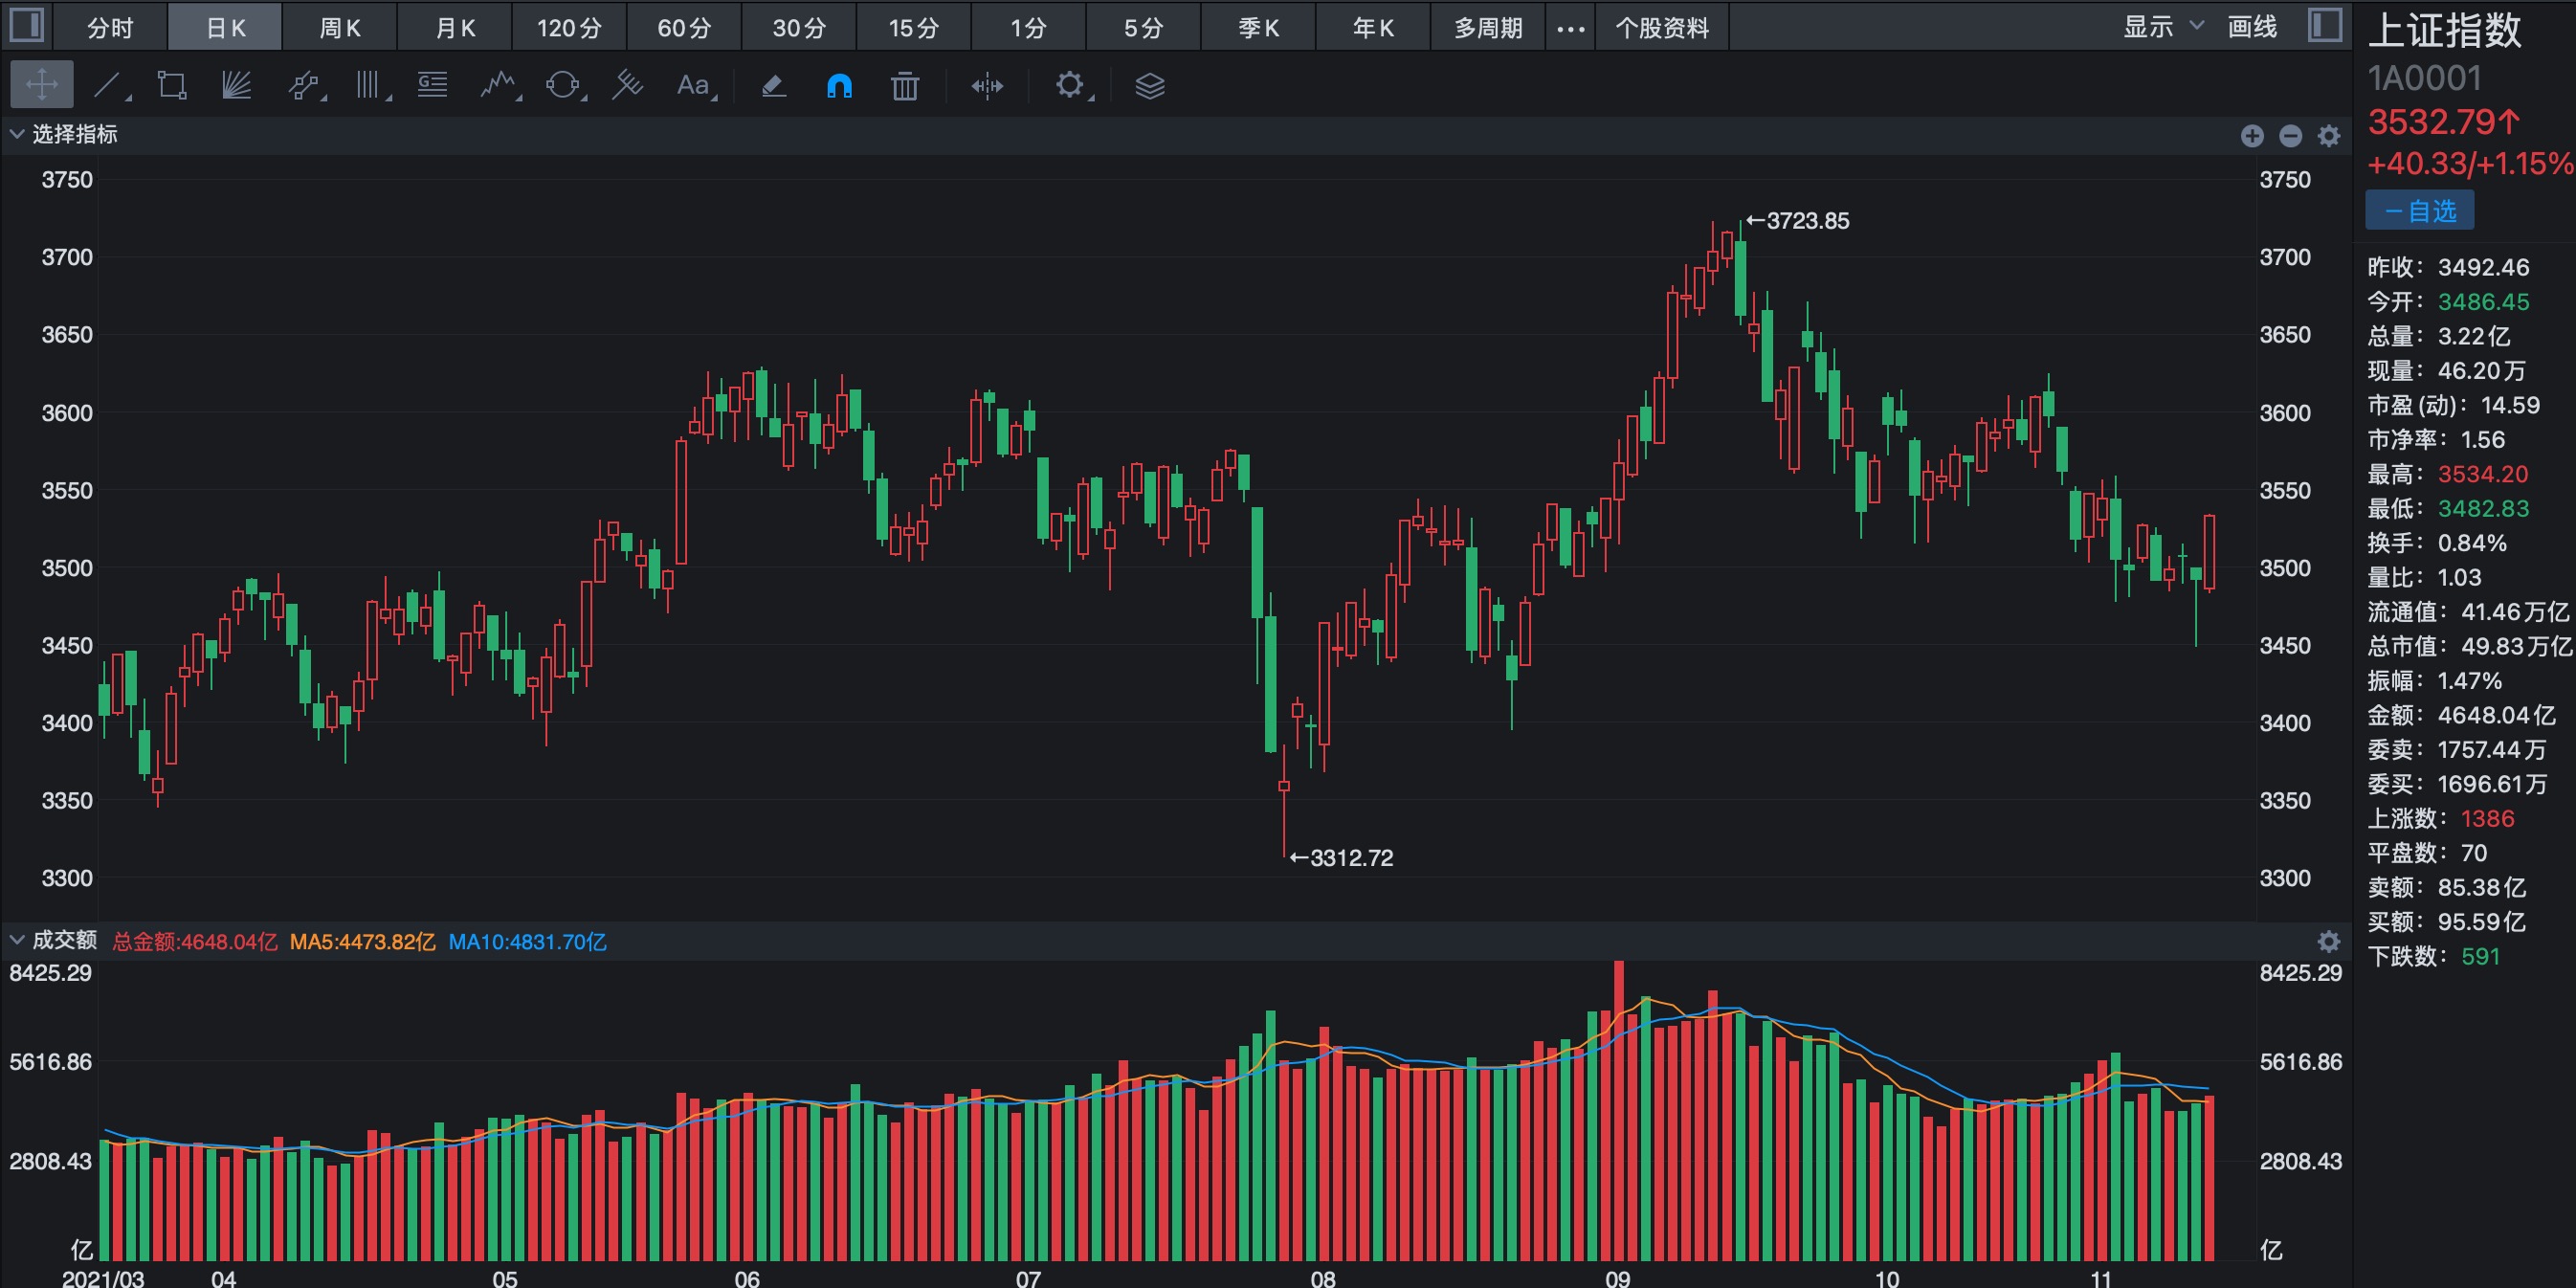This screenshot has width=2576, height=1288.
Task: Click the stock code 1A0001
Action: (x=2424, y=78)
